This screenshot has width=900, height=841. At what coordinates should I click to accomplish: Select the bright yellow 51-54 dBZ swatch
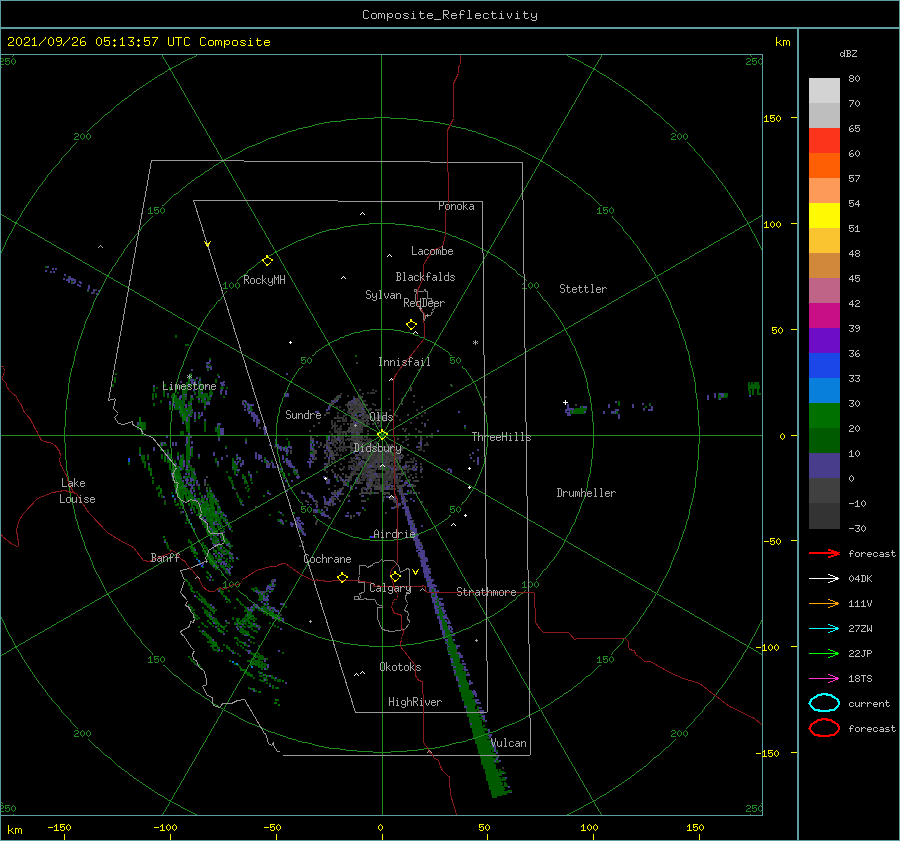click(x=824, y=215)
